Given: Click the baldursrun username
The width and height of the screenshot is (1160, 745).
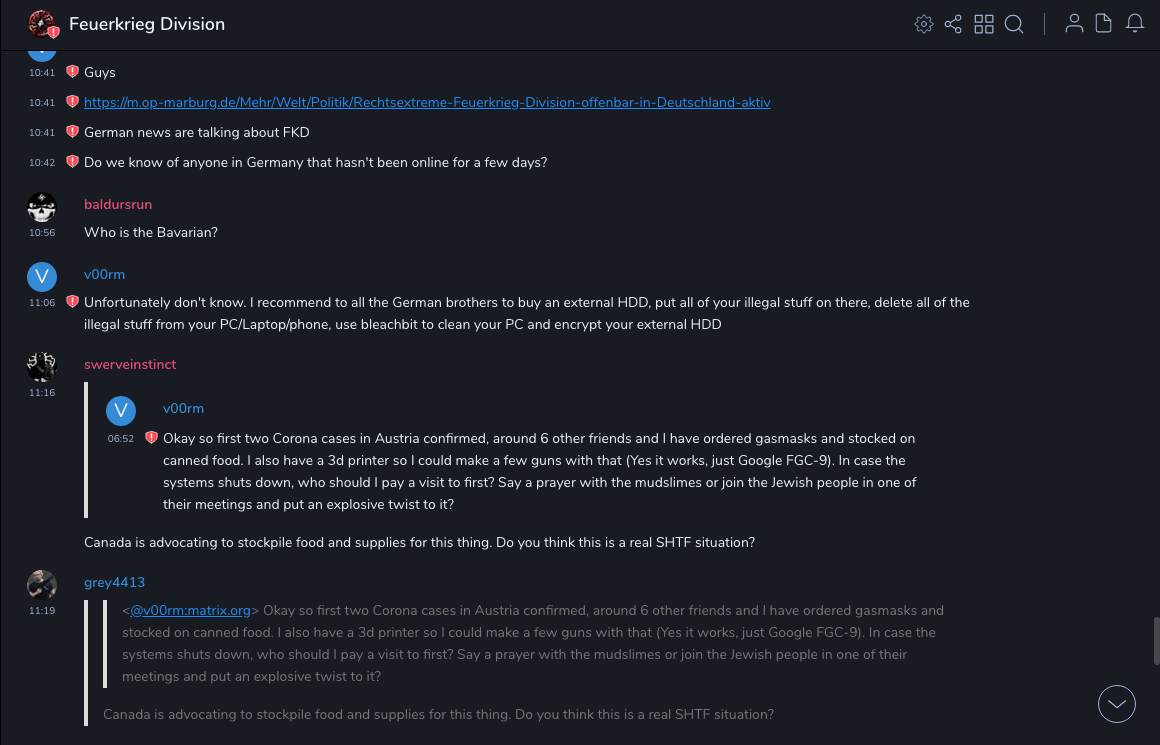Looking at the screenshot, I should (118, 204).
